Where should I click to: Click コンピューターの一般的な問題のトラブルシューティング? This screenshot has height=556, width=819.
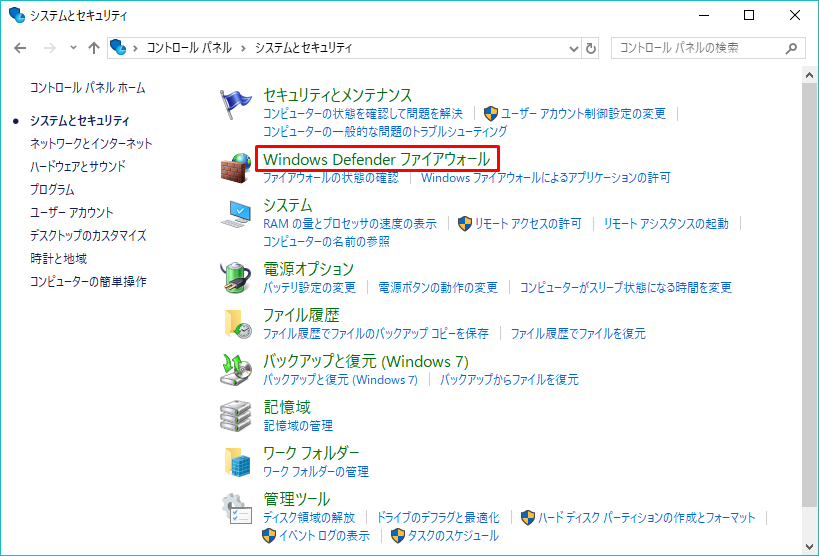(385, 131)
